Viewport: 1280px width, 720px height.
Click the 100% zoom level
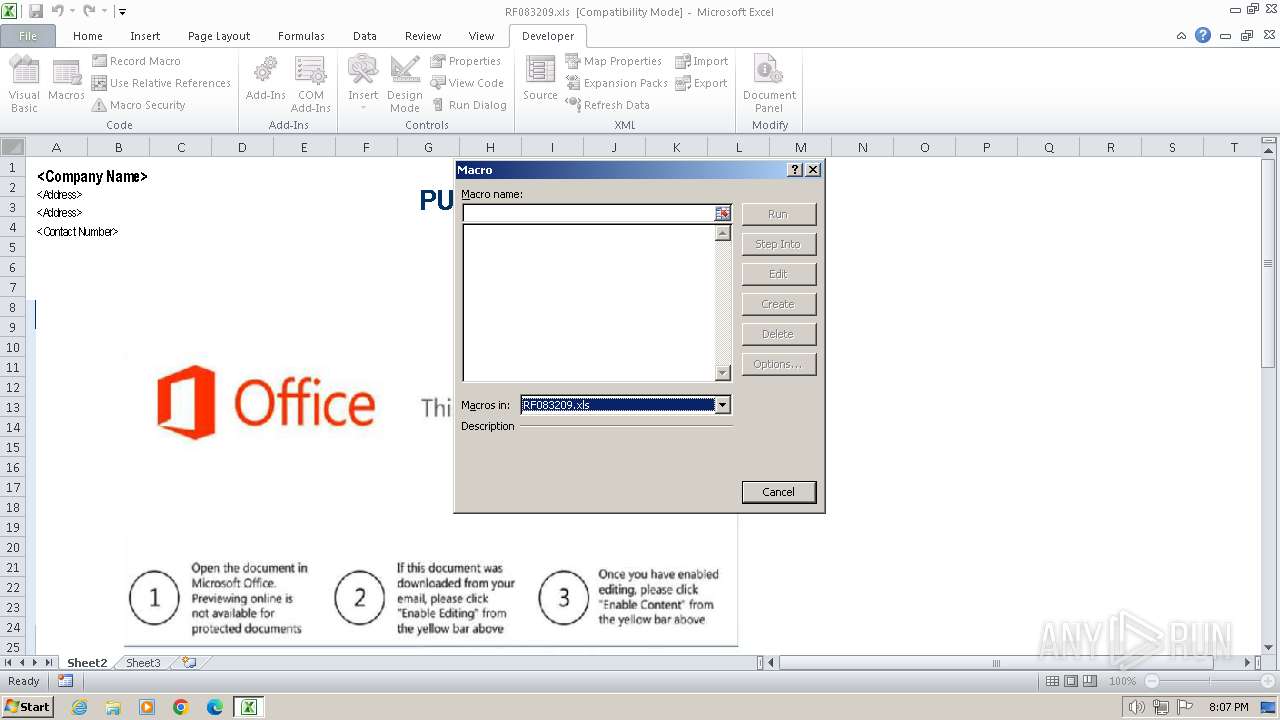[x=1122, y=681]
